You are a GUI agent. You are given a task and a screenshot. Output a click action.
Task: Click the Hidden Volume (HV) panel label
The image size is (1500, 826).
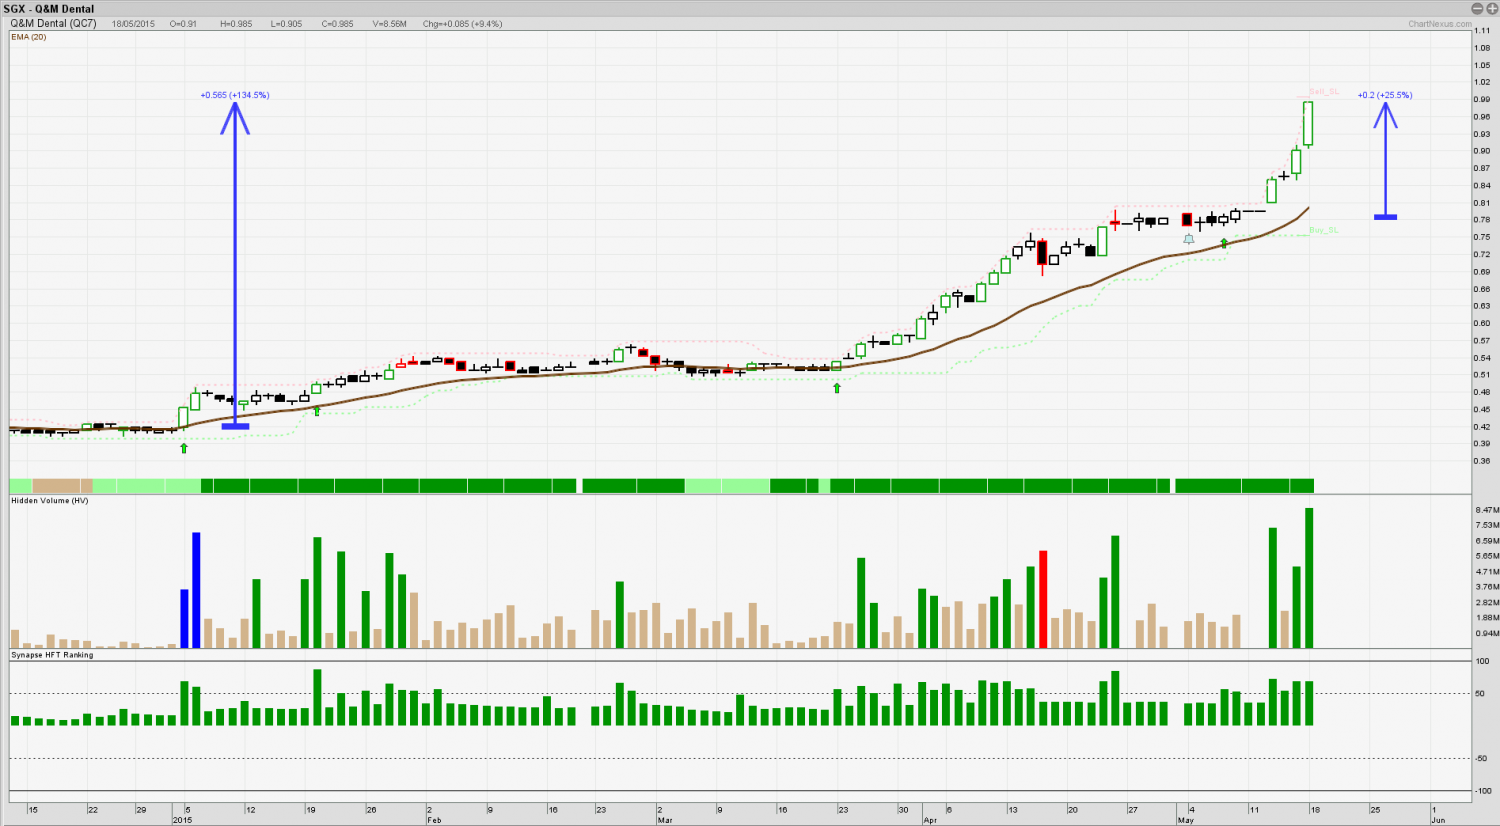[49, 500]
